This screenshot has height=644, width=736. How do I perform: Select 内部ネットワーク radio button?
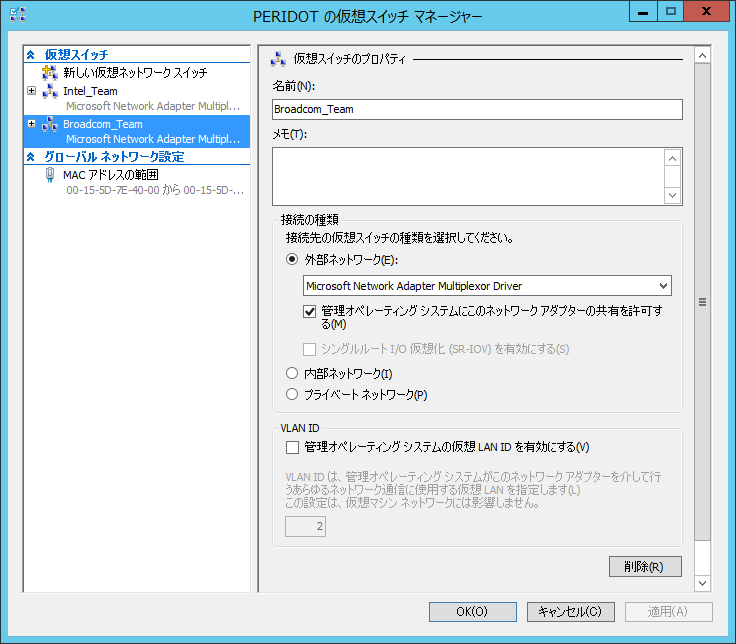pos(292,373)
